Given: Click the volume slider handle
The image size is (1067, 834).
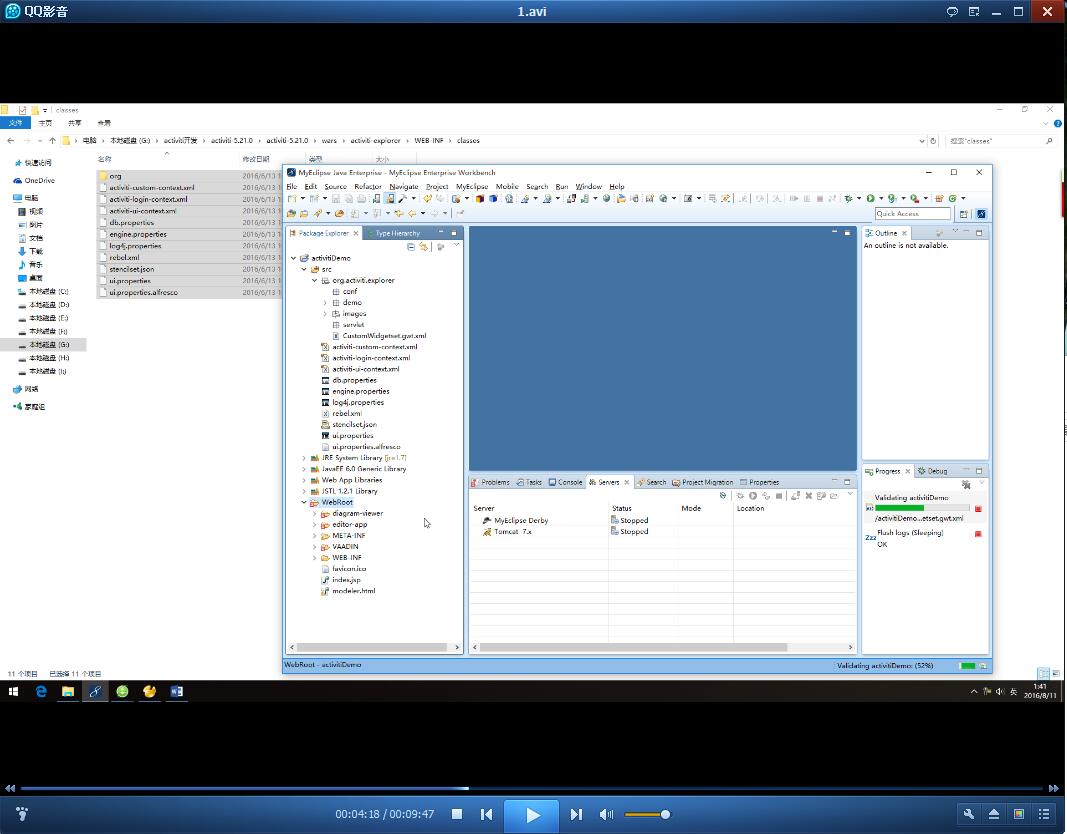Looking at the screenshot, I should tap(665, 815).
